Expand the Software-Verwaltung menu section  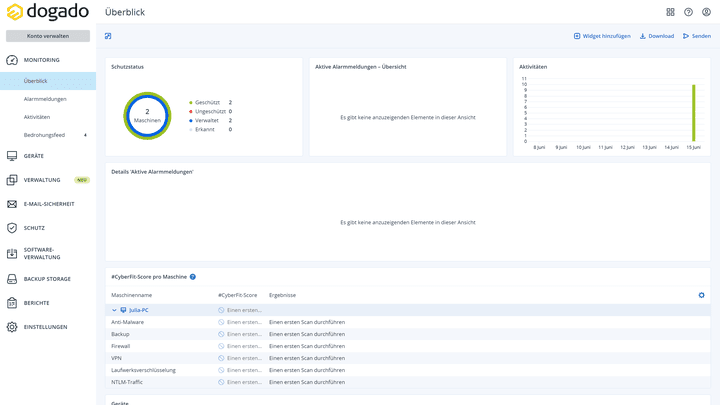pos(41,253)
